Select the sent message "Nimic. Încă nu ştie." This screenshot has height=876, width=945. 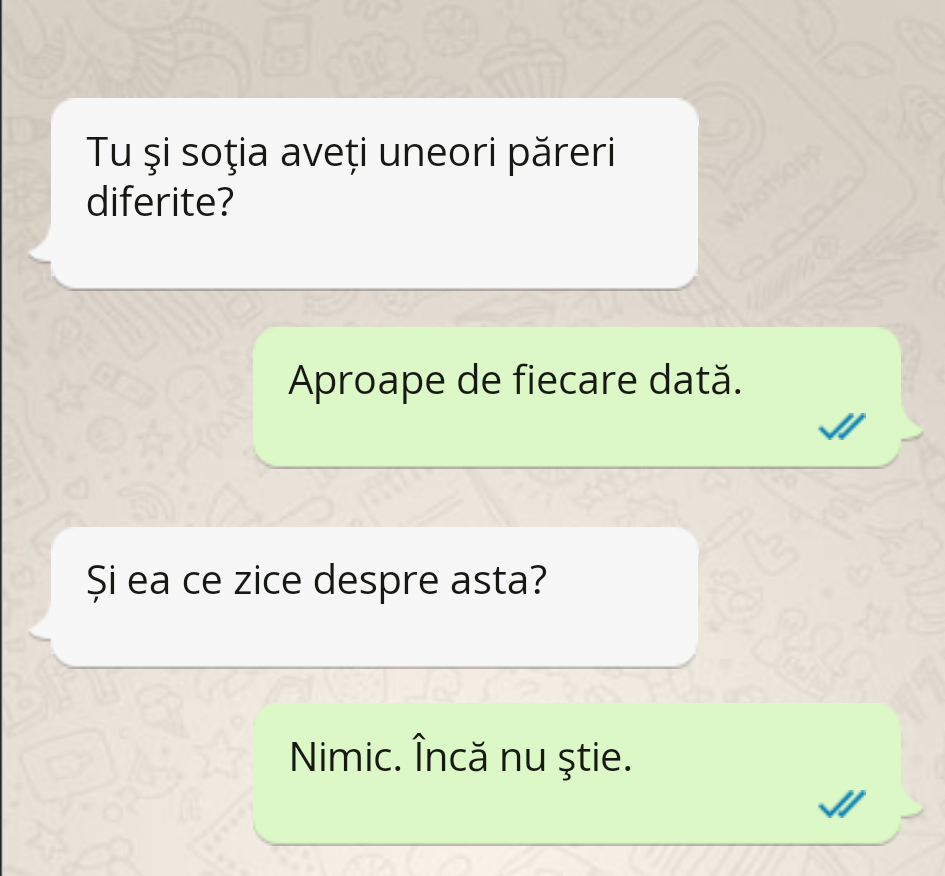(577, 774)
